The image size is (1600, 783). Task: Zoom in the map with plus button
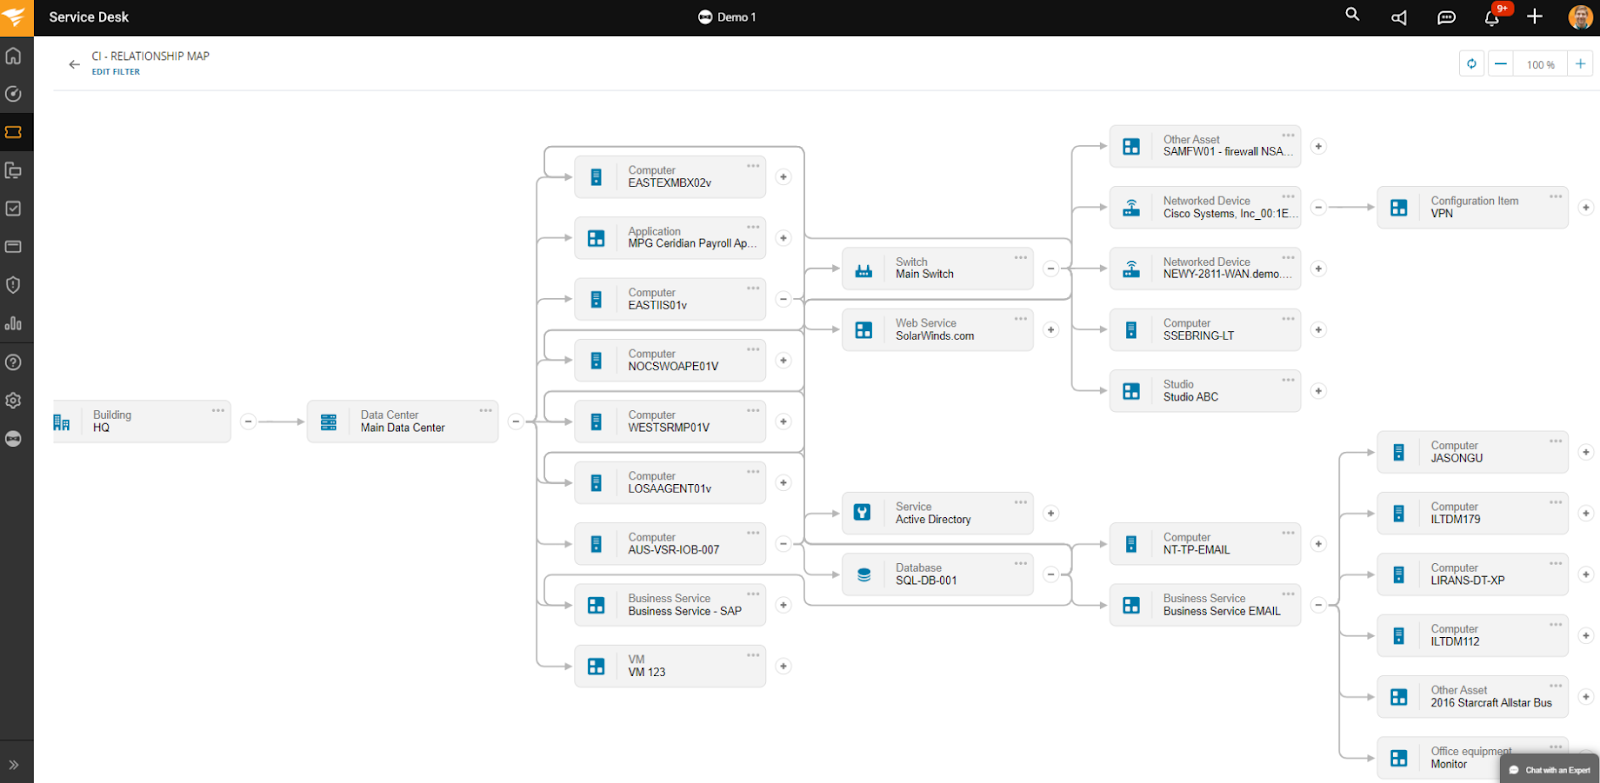point(1581,64)
